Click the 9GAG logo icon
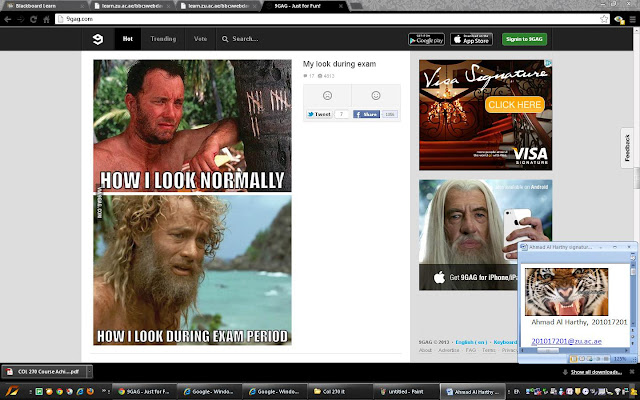The height and width of the screenshot is (400, 640). (x=98, y=39)
